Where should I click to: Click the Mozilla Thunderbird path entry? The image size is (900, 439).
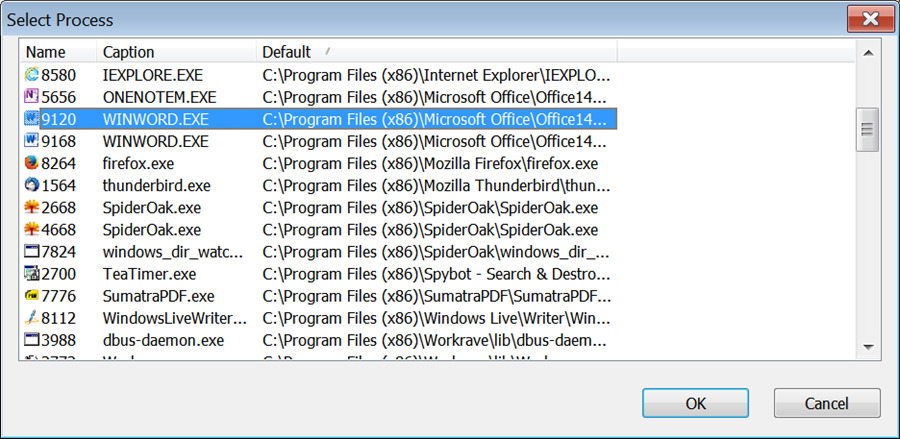click(436, 186)
